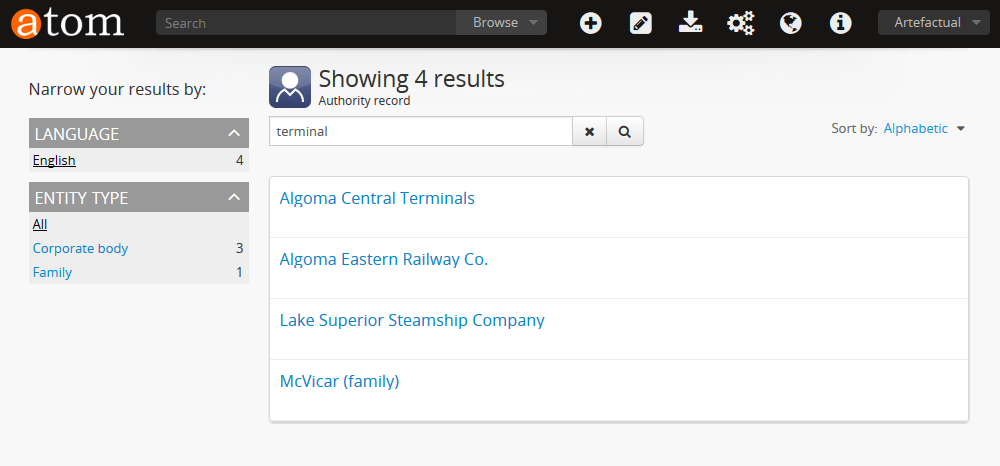Expand the Browse dropdown menu

pos(502,23)
